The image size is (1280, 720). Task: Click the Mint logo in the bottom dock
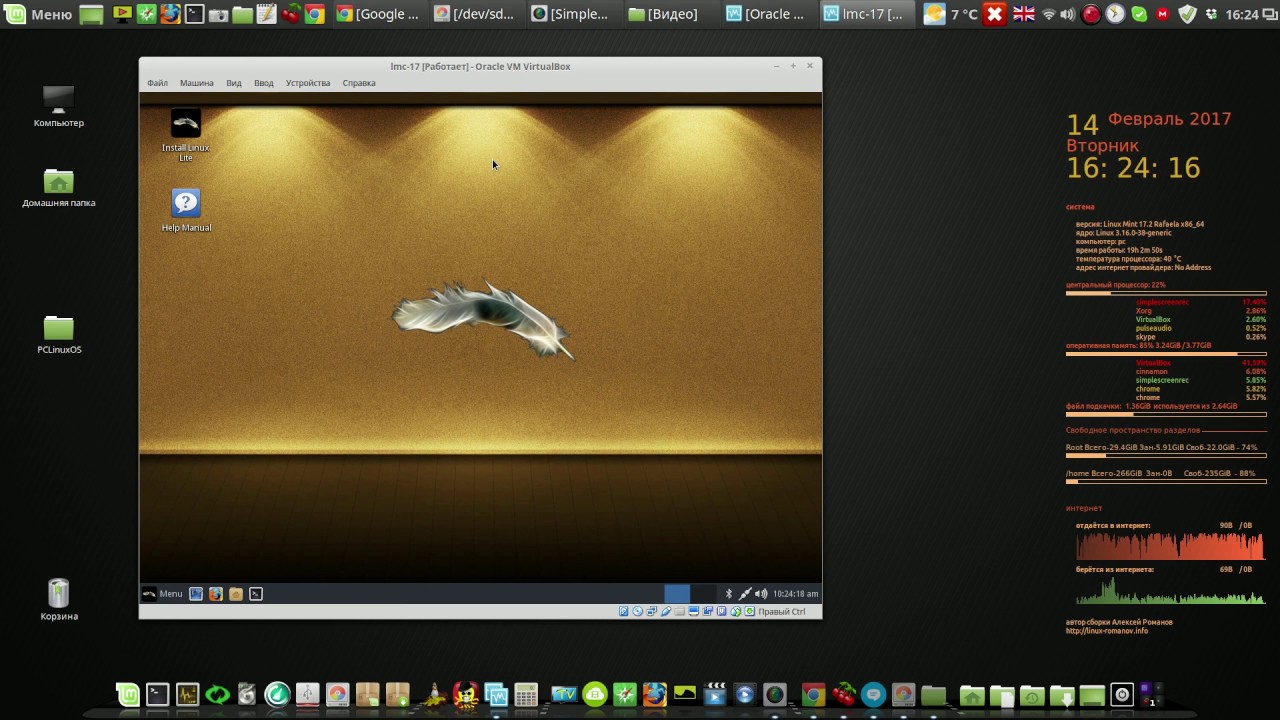coord(128,694)
